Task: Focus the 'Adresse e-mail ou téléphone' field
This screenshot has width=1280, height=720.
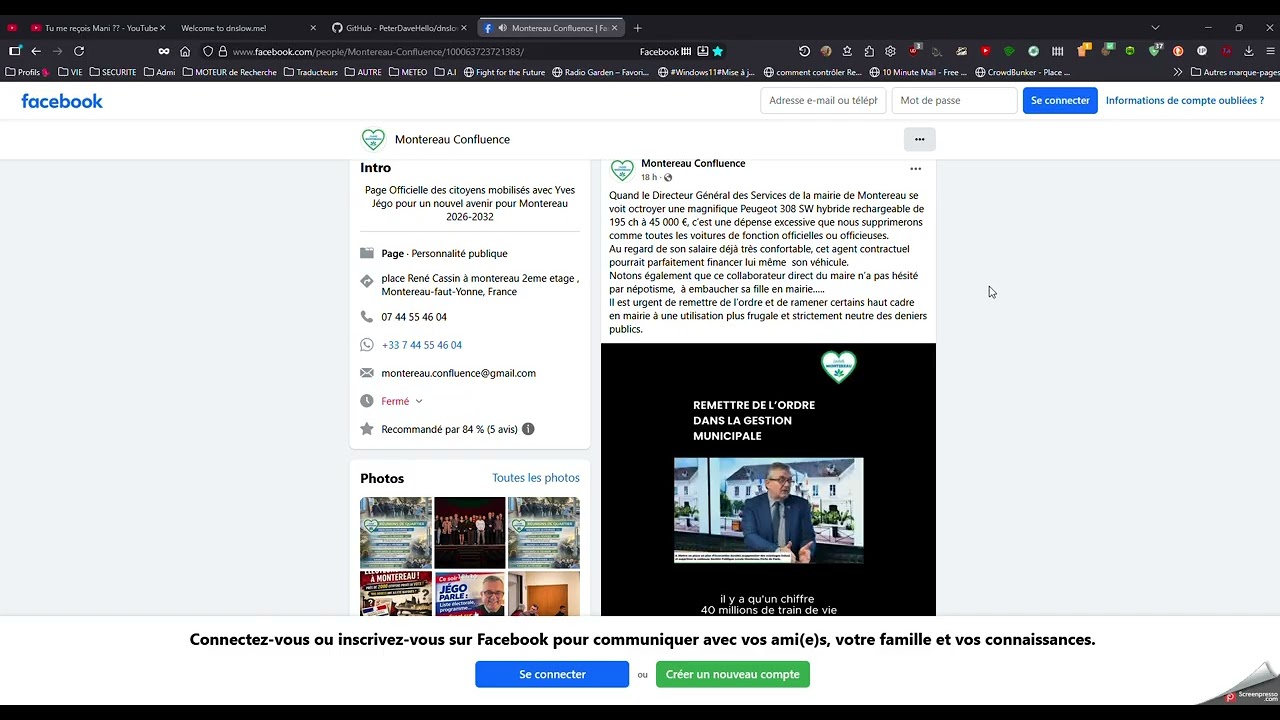Action: (x=823, y=101)
